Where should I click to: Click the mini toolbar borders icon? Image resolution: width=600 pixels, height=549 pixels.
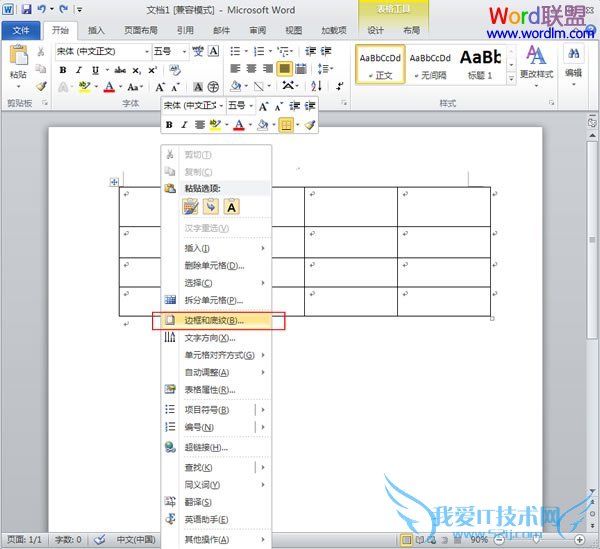pyautogui.click(x=286, y=125)
